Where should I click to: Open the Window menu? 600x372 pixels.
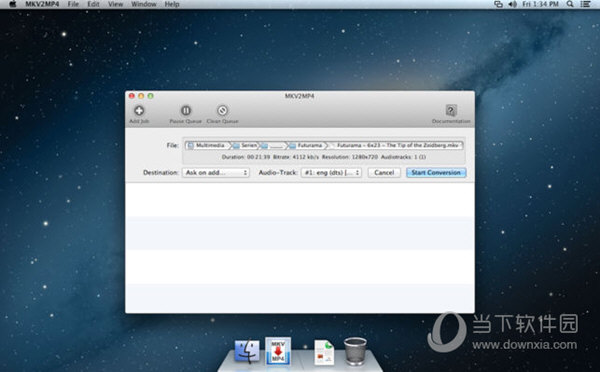(143, 4)
